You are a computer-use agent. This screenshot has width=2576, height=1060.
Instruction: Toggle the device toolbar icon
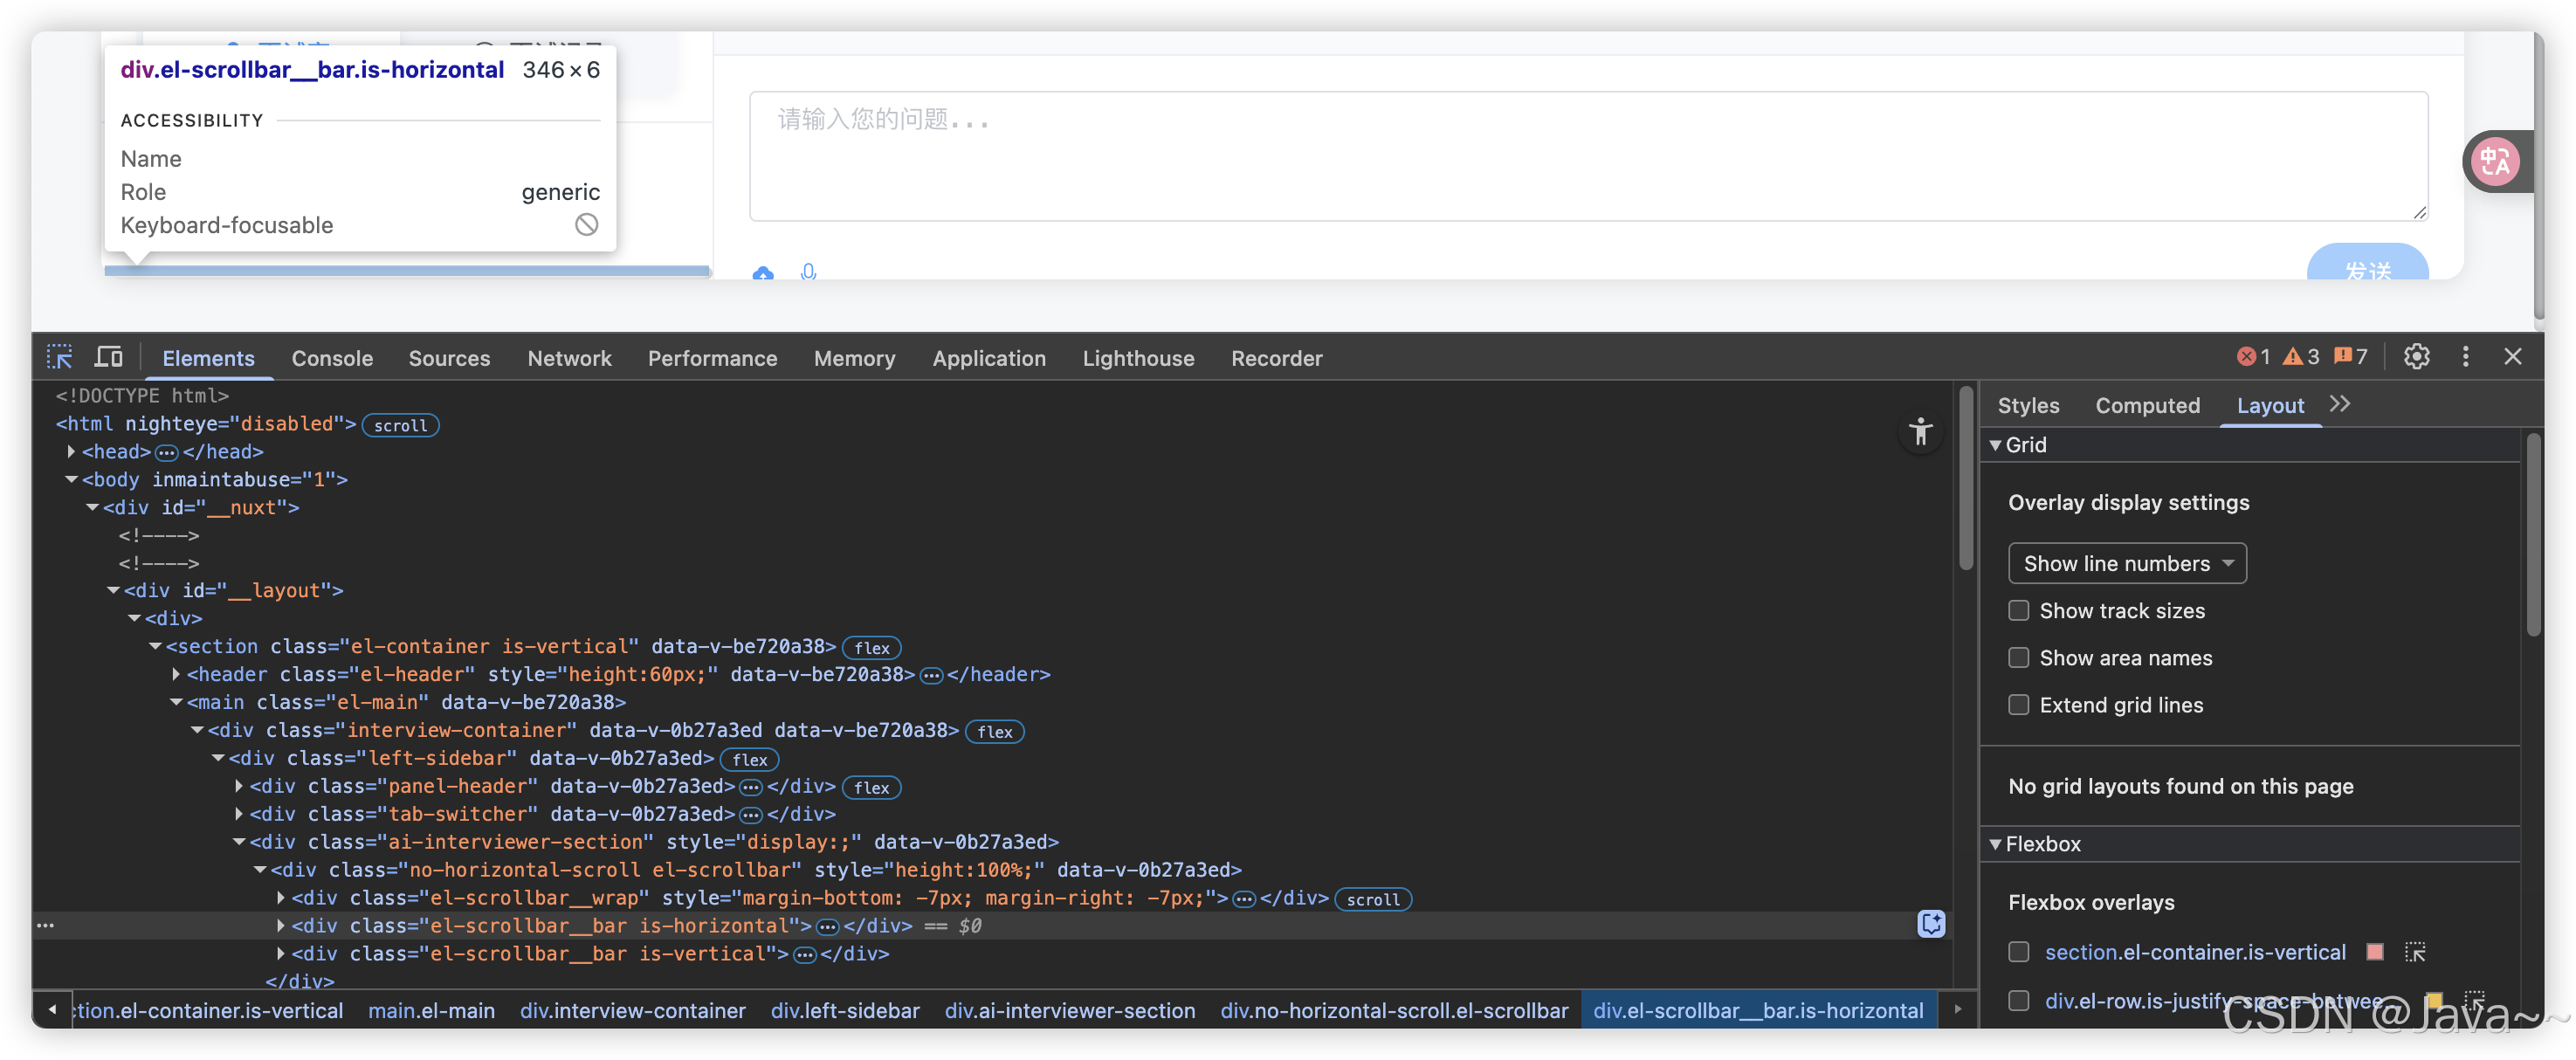[108, 357]
